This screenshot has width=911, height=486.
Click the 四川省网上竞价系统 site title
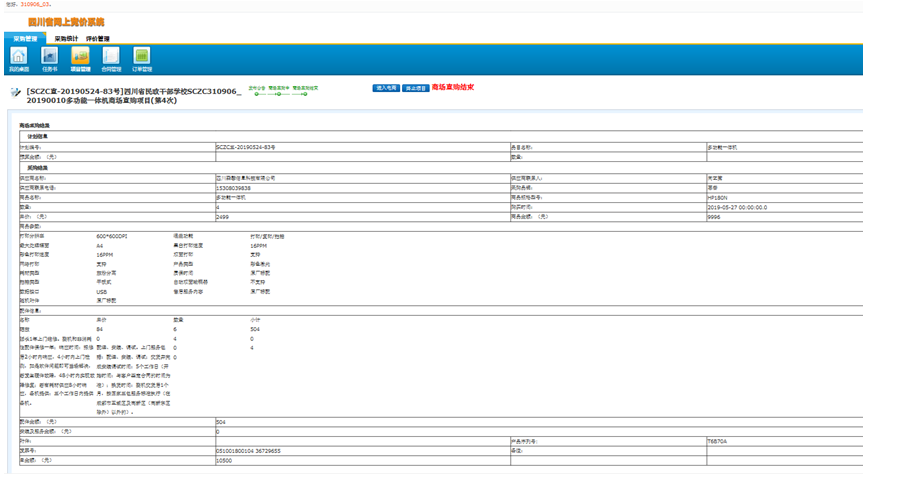[x=65, y=22]
